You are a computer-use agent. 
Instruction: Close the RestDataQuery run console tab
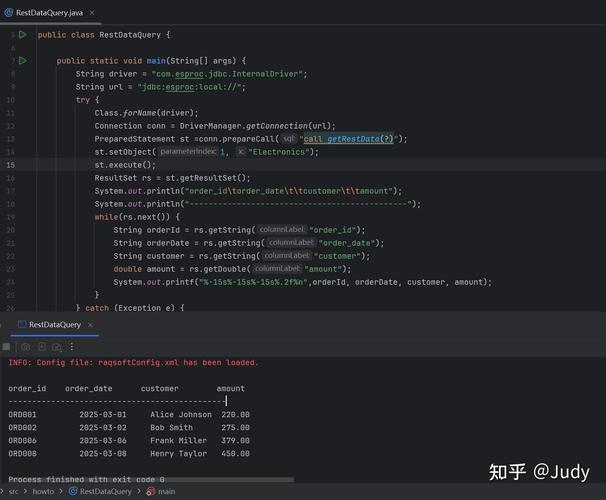(90, 325)
